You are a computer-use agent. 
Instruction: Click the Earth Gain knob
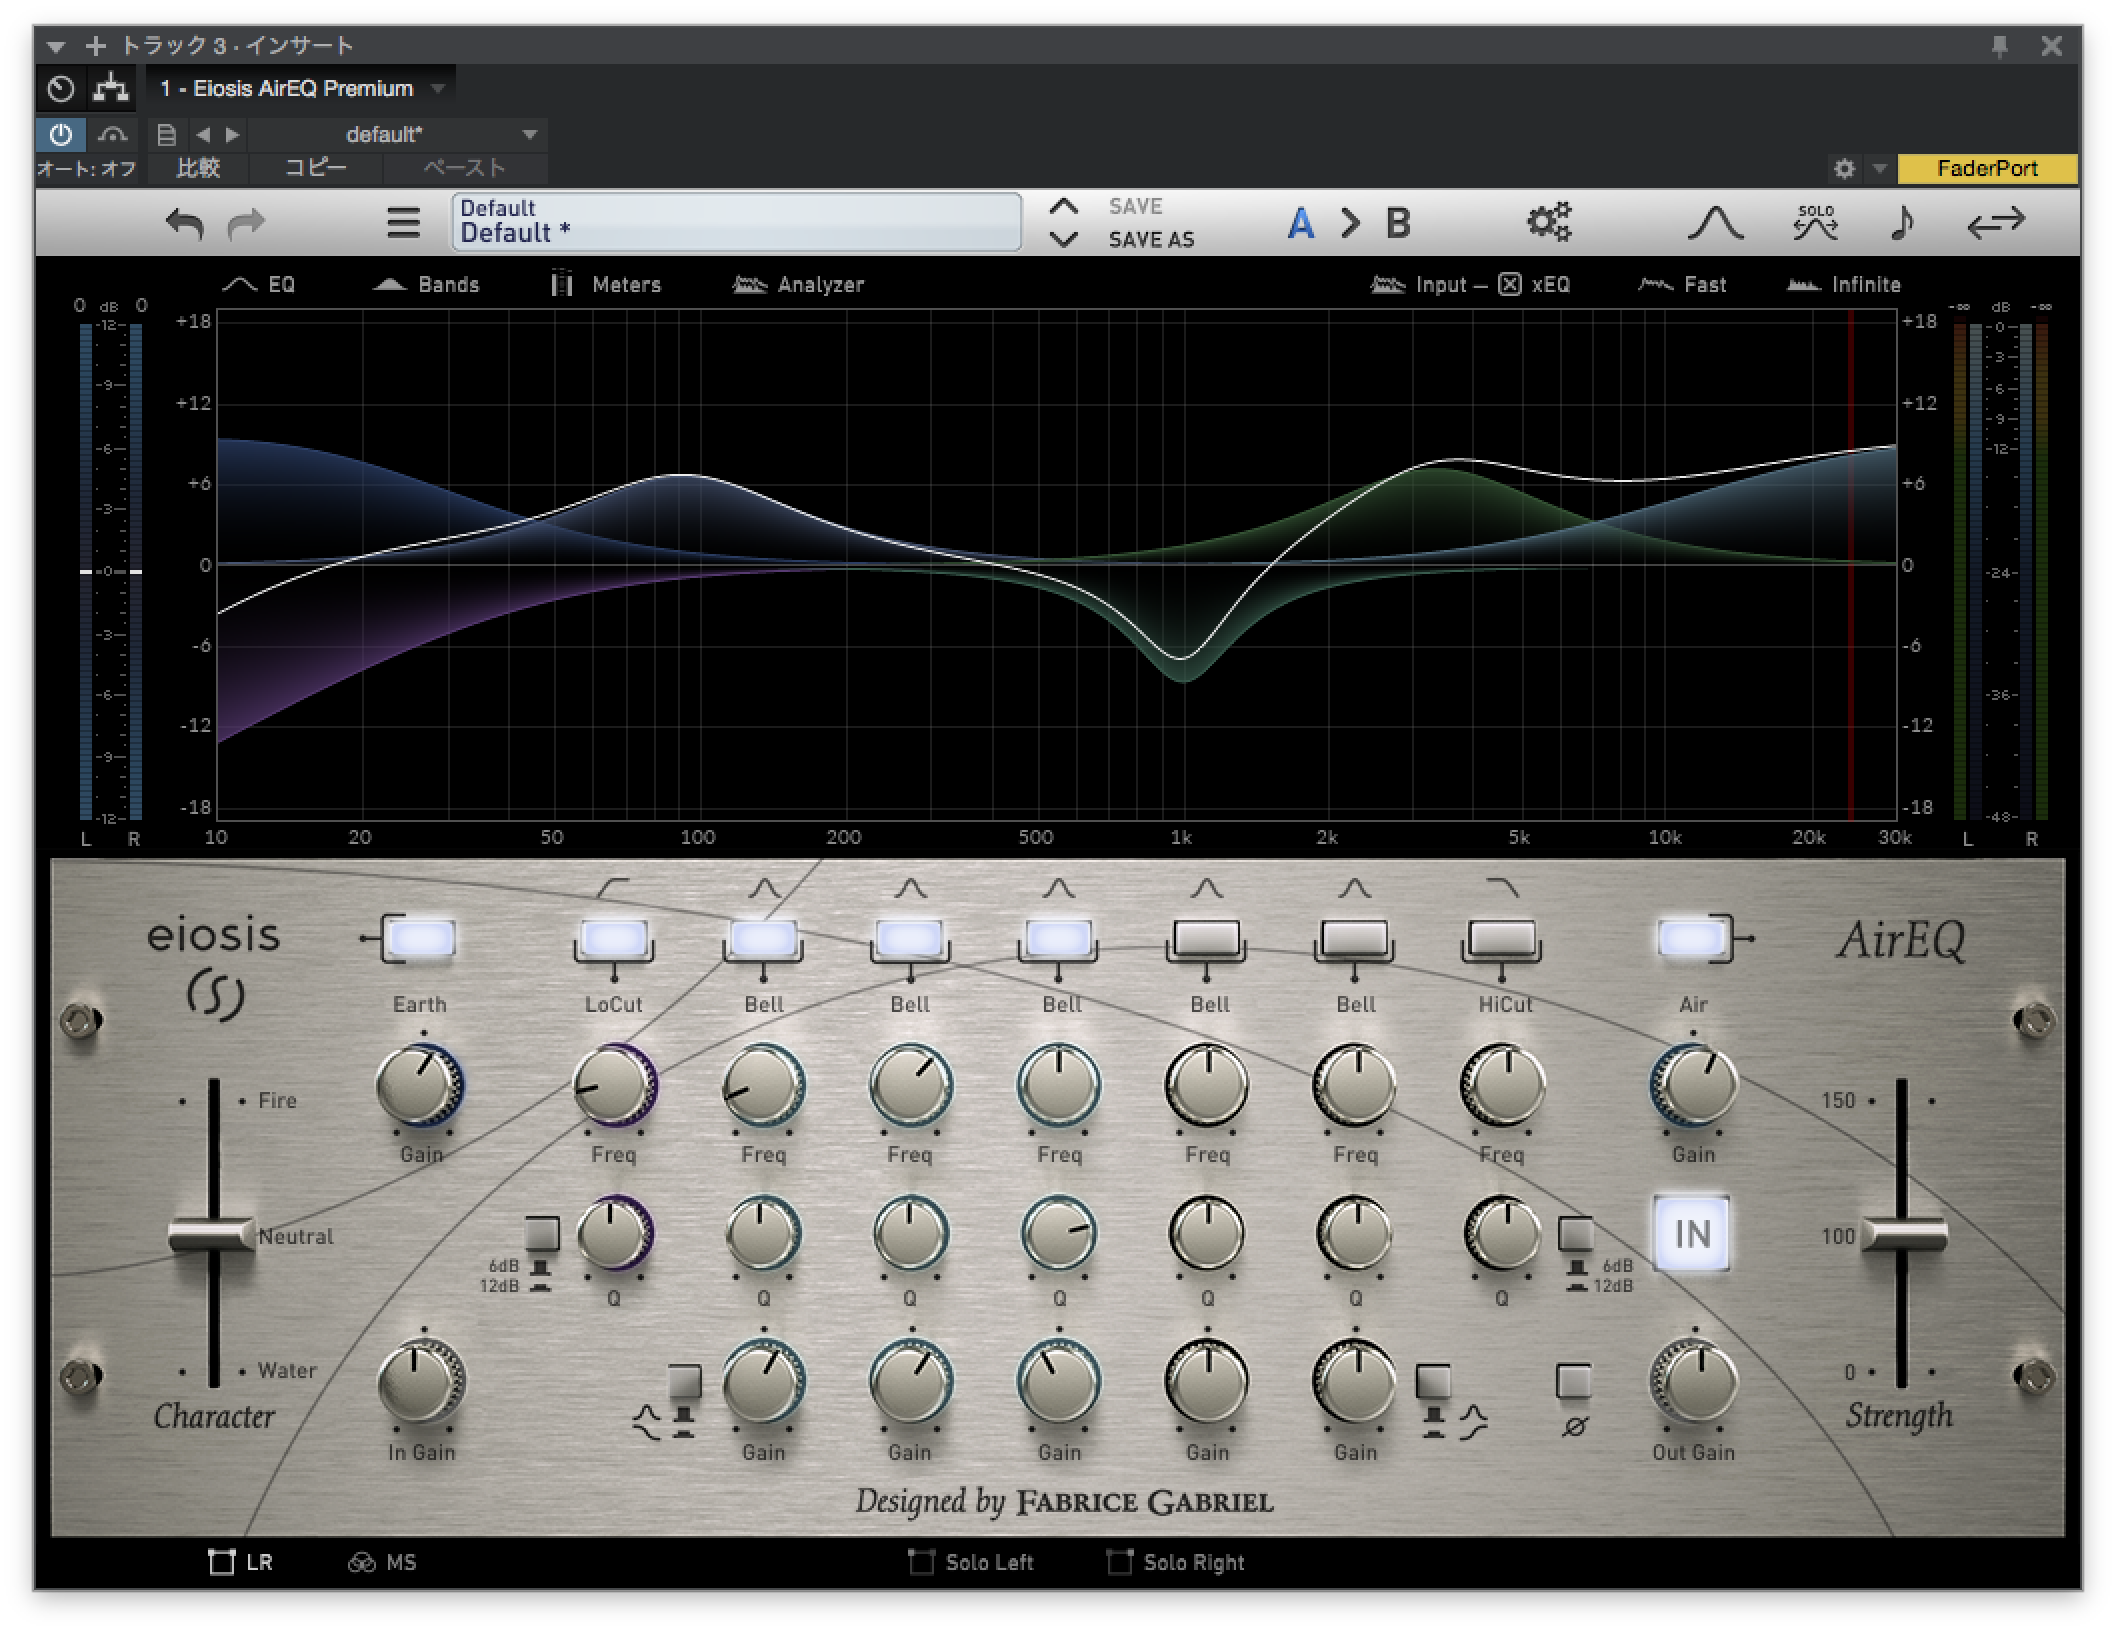tap(420, 1087)
